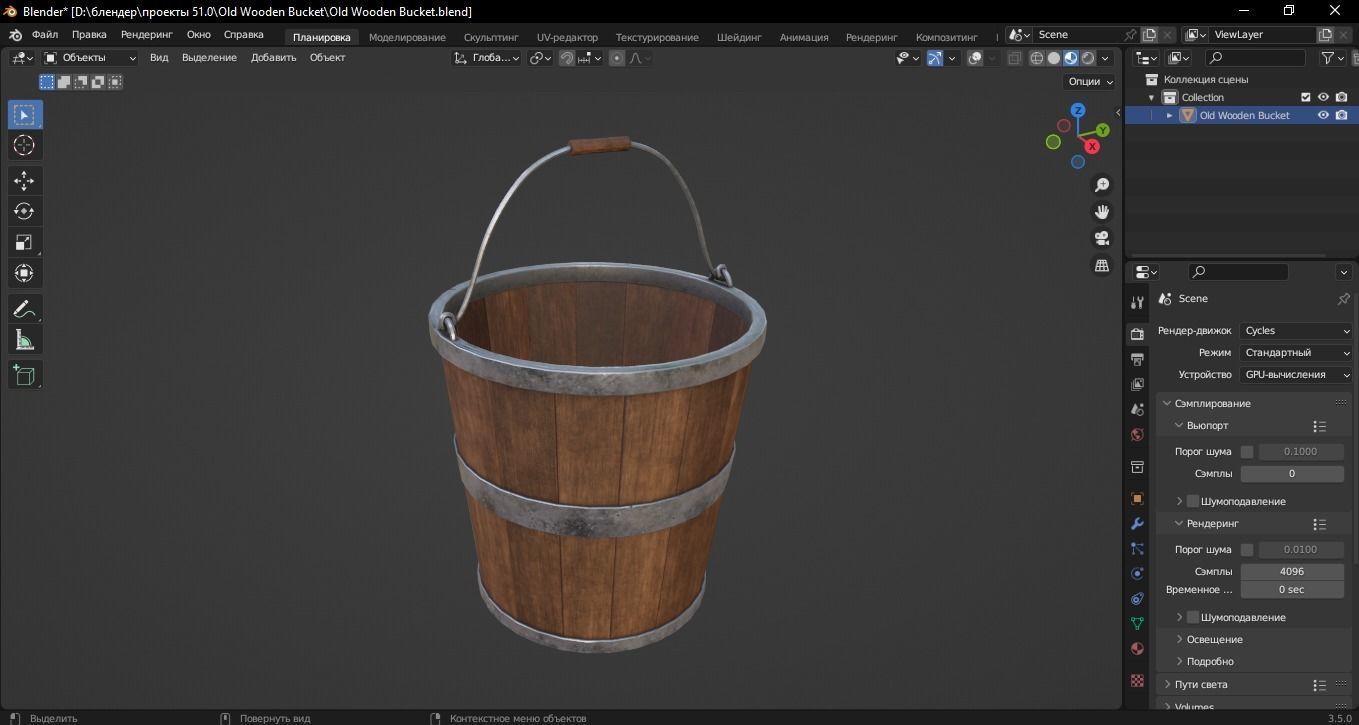Image resolution: width=1359 pixels, height=725 pixels.
Task: Click the Blender logo menu icon
Action: [15, 35]
